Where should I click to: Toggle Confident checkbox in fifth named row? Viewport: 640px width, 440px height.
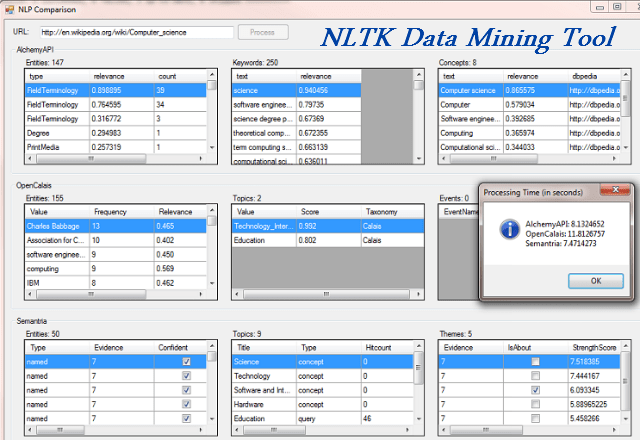click(187, 418)
